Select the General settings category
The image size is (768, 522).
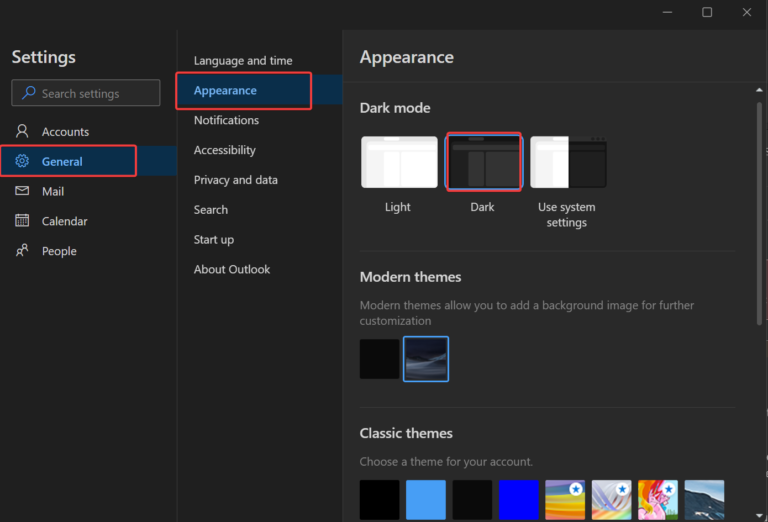(88, 161)
